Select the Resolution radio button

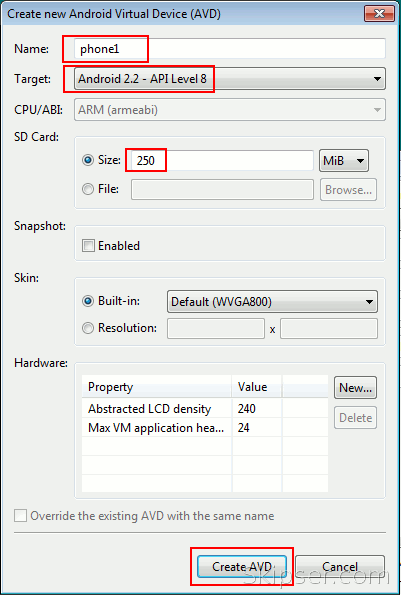tap(88, 328)
